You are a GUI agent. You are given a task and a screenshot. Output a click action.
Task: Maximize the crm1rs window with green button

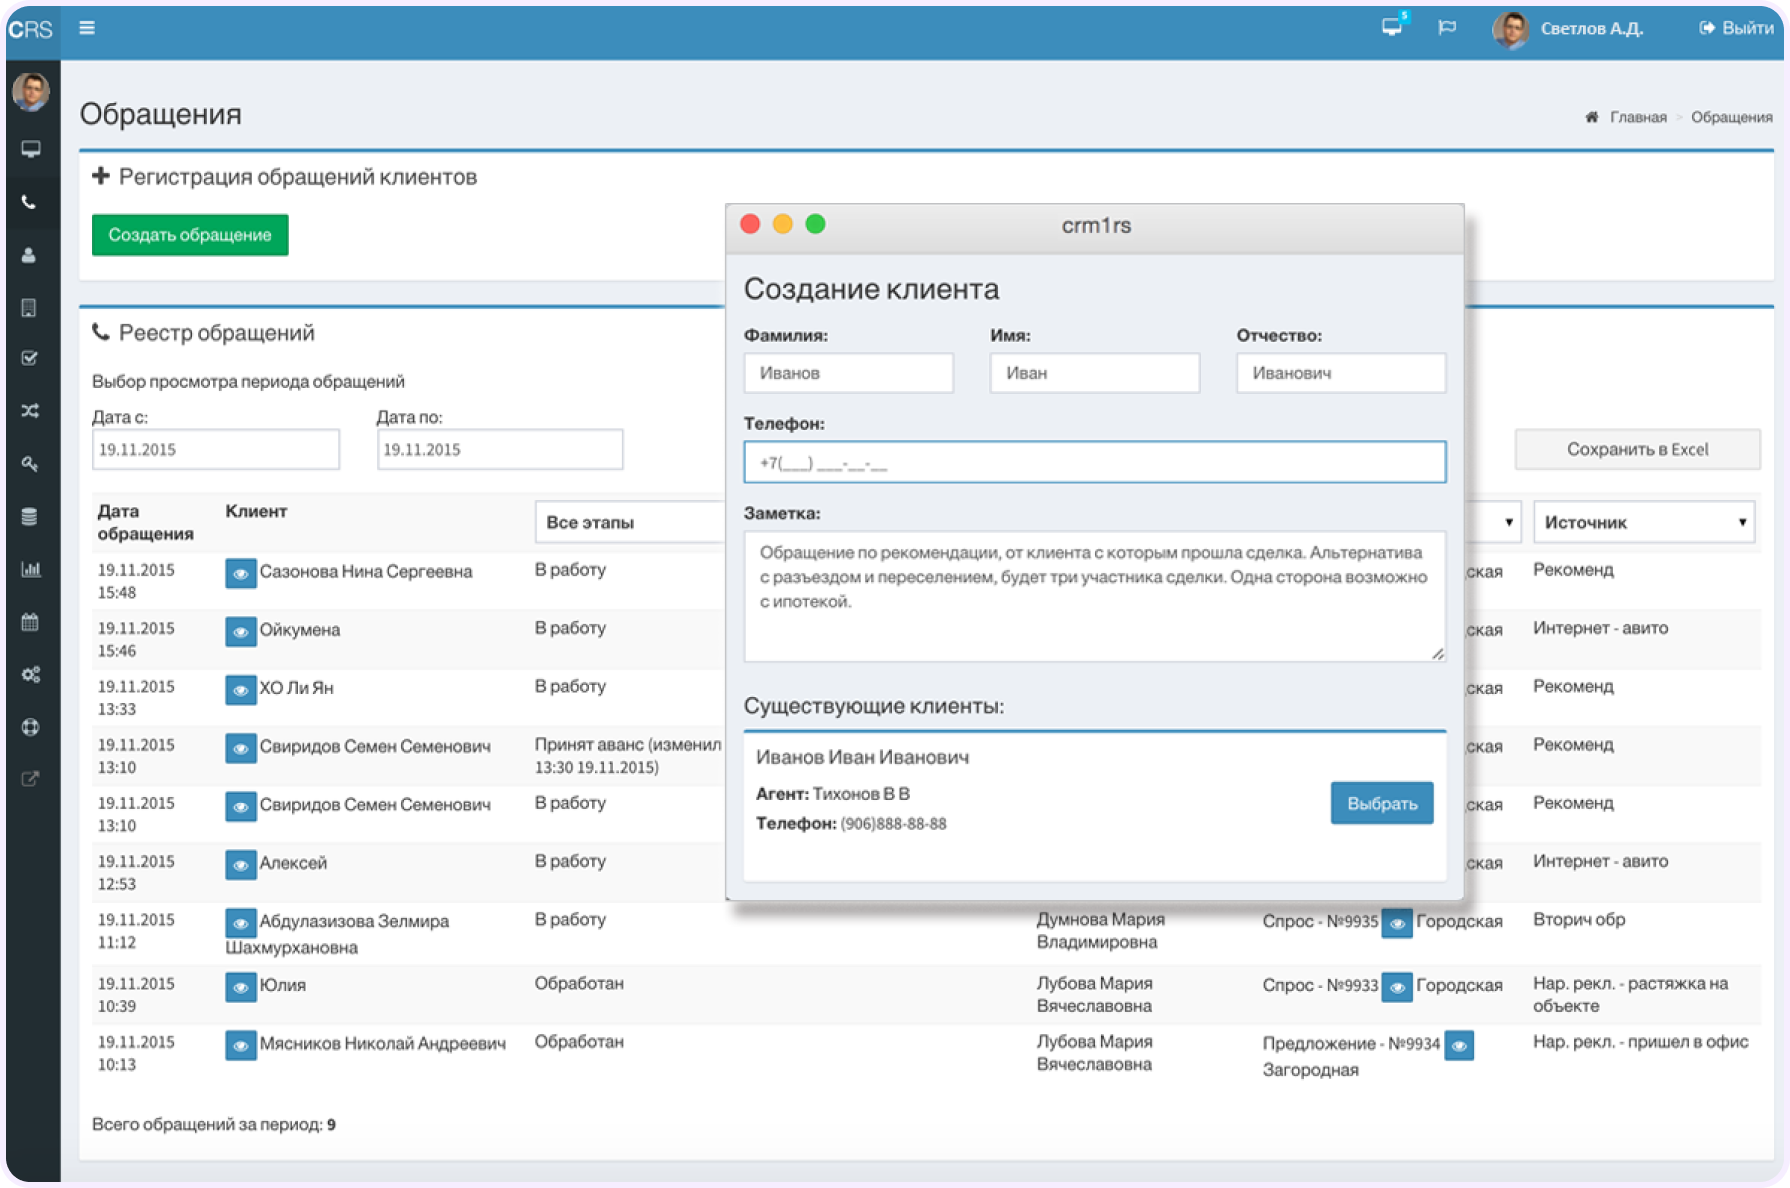point(816,224)
